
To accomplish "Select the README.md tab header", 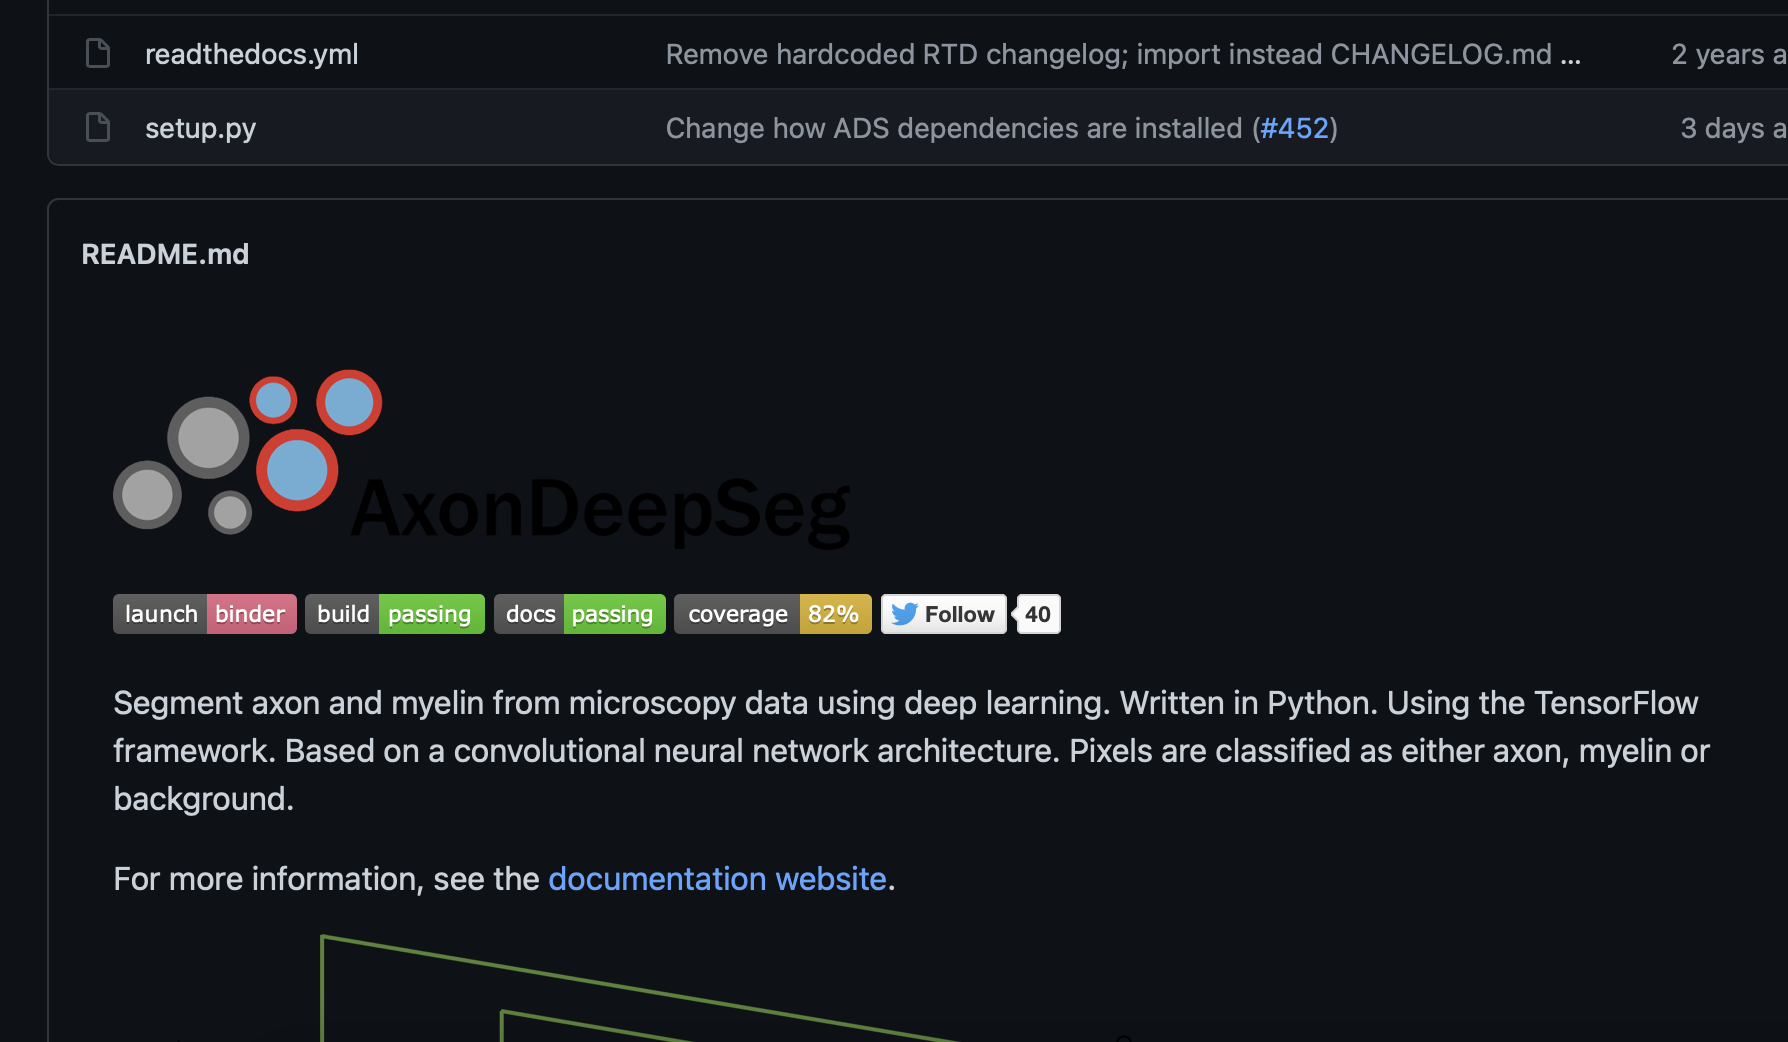I will (x=165, y=253).
